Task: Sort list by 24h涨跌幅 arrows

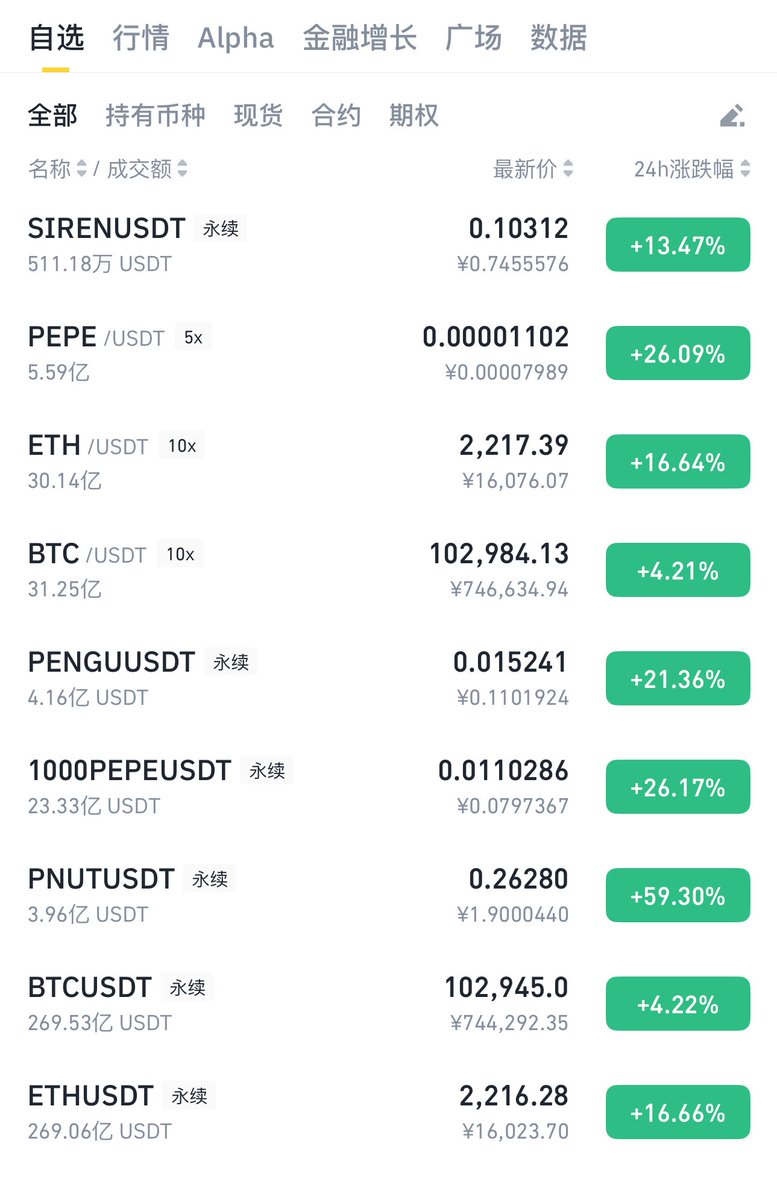Action: (744, 170)
